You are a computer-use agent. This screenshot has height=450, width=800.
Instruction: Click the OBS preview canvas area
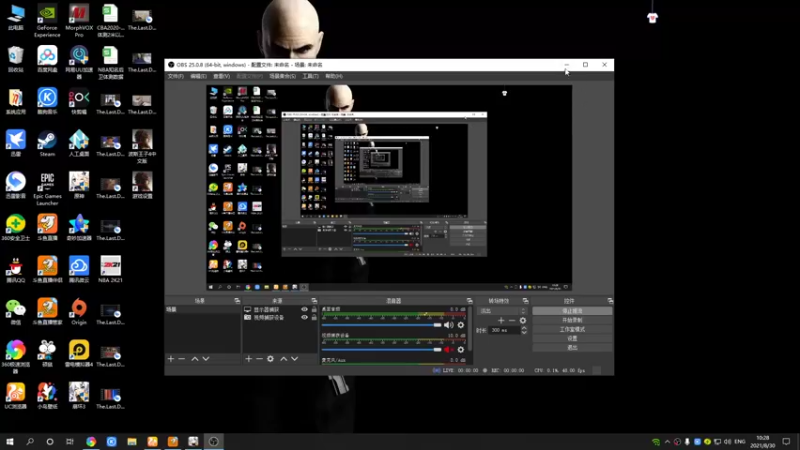pyautogui.click(x=389, y=188)
